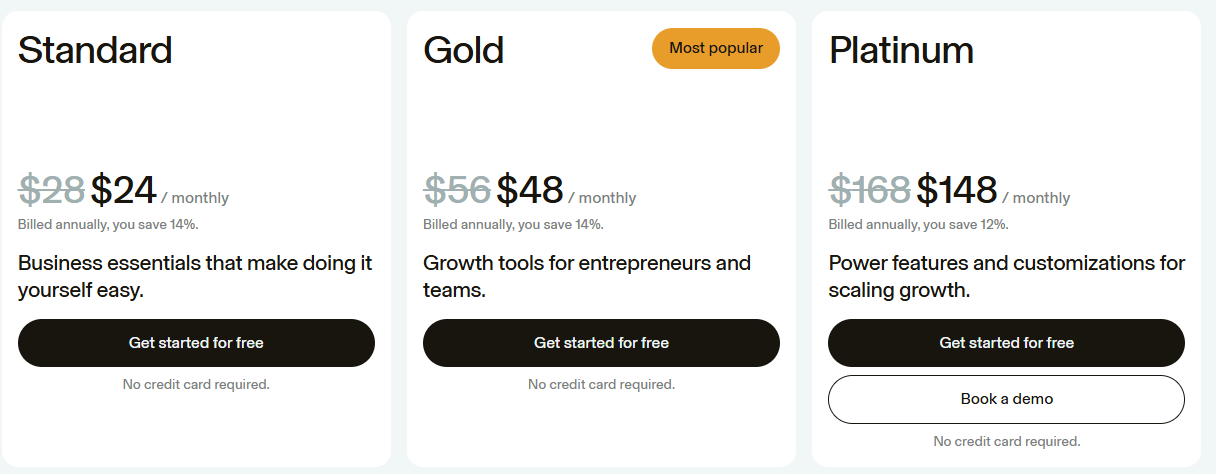This screenshot has width=1216, height=474.
Task: Click the 'Power features and customizations' description
Action: pos(1006,277)
